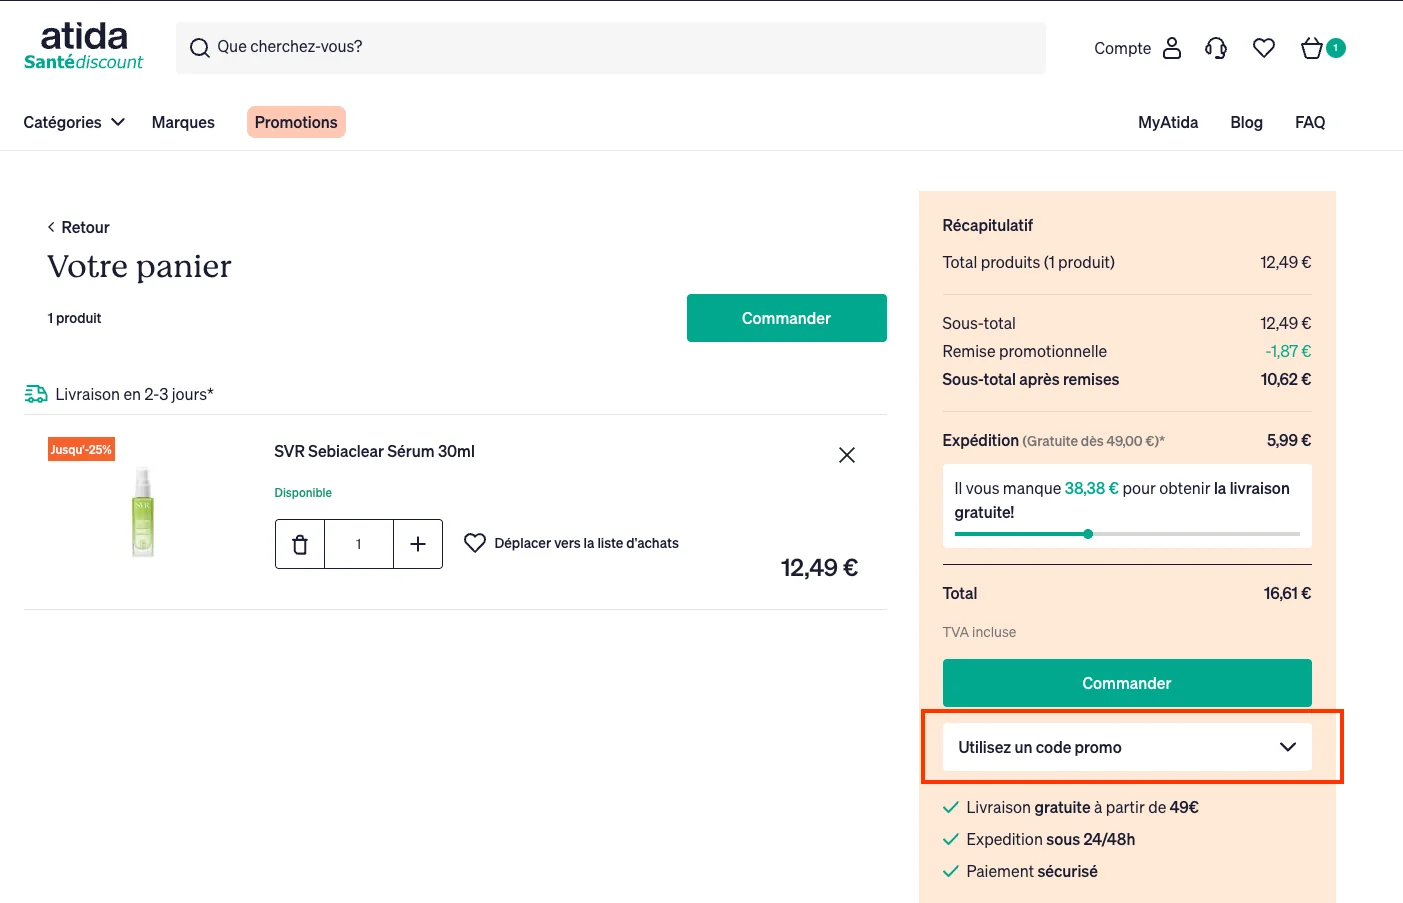Click the search magnifier icon
The height and width of the screenshot is (903, 1403).
200,48
